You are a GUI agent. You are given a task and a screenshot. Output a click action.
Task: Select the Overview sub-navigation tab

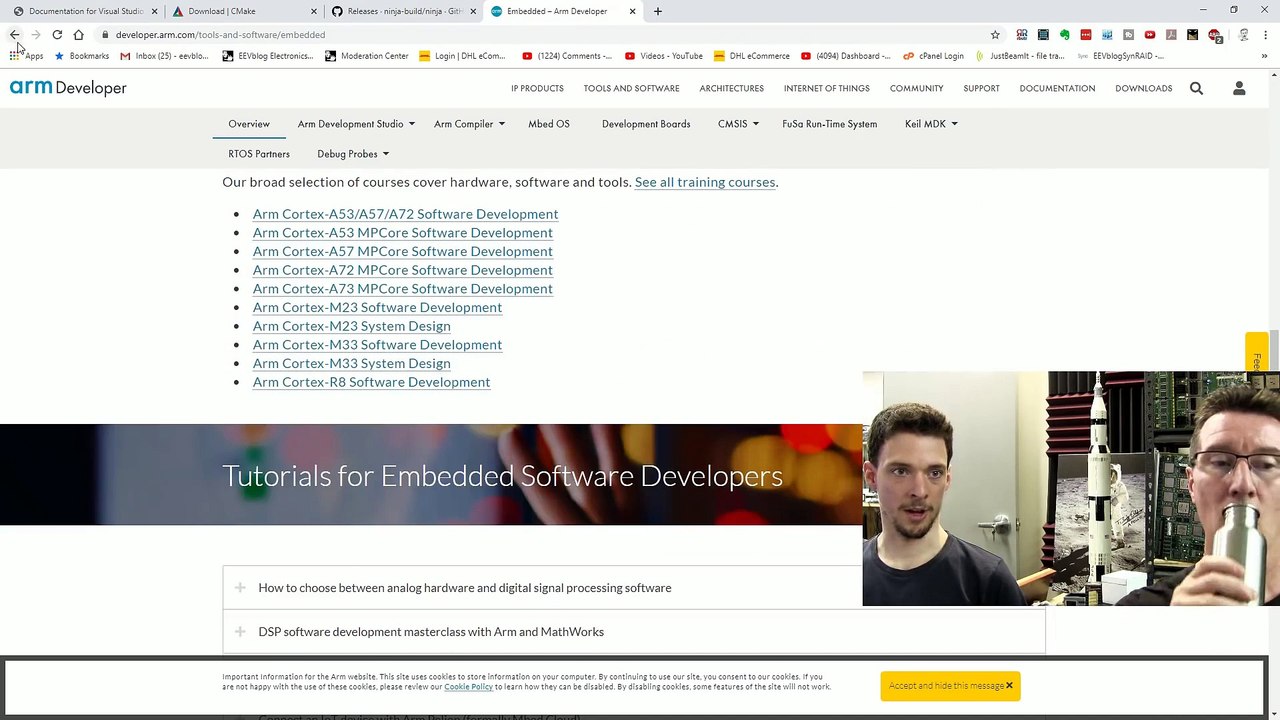(249, 124)
